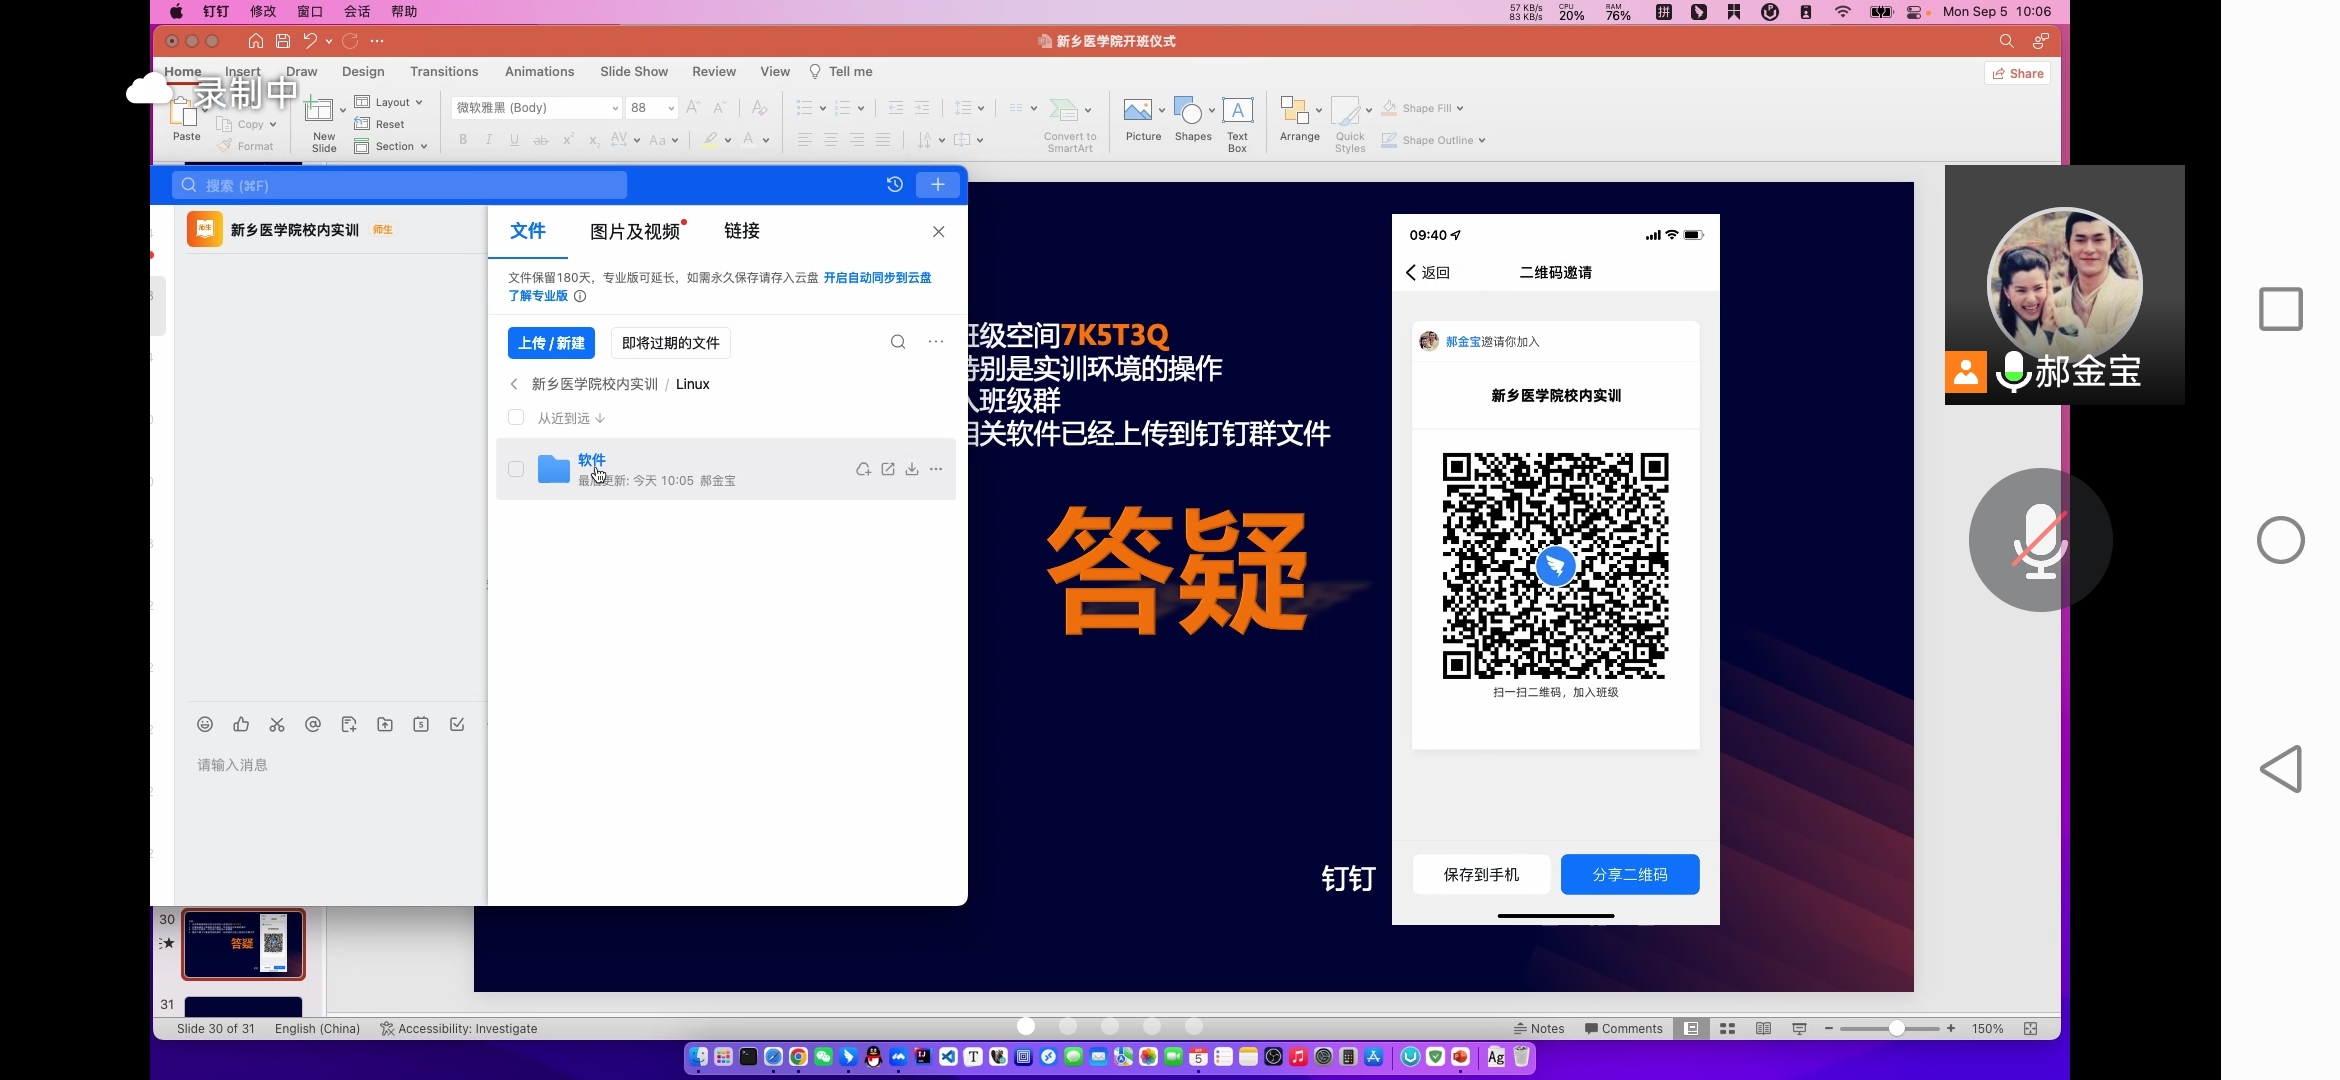Click the file search magnifier icon

[898, 342]
